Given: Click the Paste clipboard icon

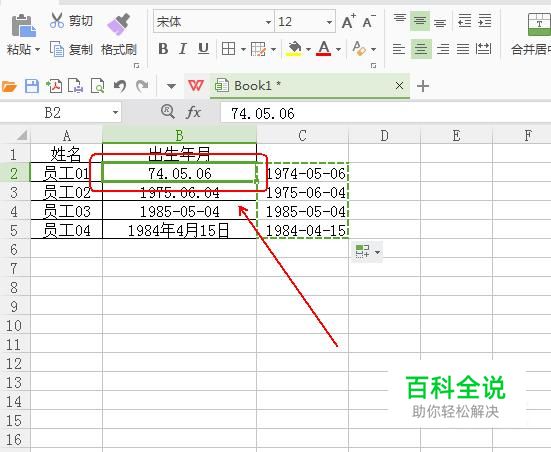Looking at the screenshot, I should [x=23, y=26].
